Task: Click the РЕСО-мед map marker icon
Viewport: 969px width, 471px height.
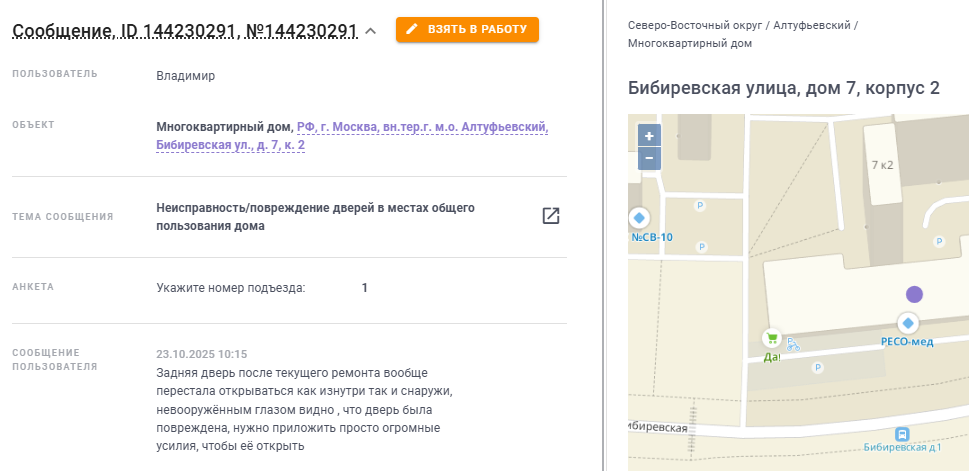Action: (x=907, y=323)
